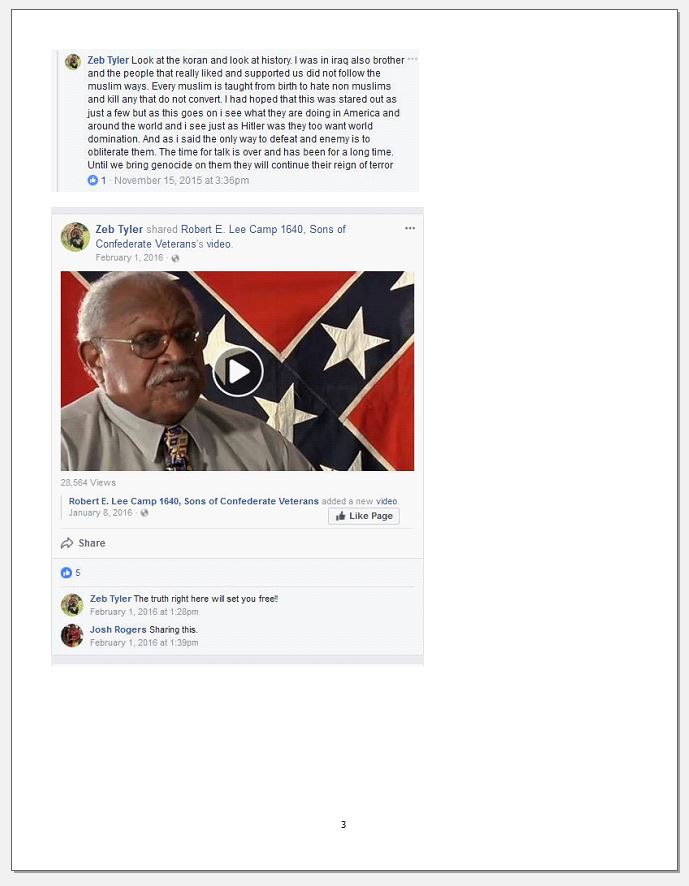The width and height of the screenshot is (689, 886).
Task: Click the Like Page button
Action: pos(363,516)
